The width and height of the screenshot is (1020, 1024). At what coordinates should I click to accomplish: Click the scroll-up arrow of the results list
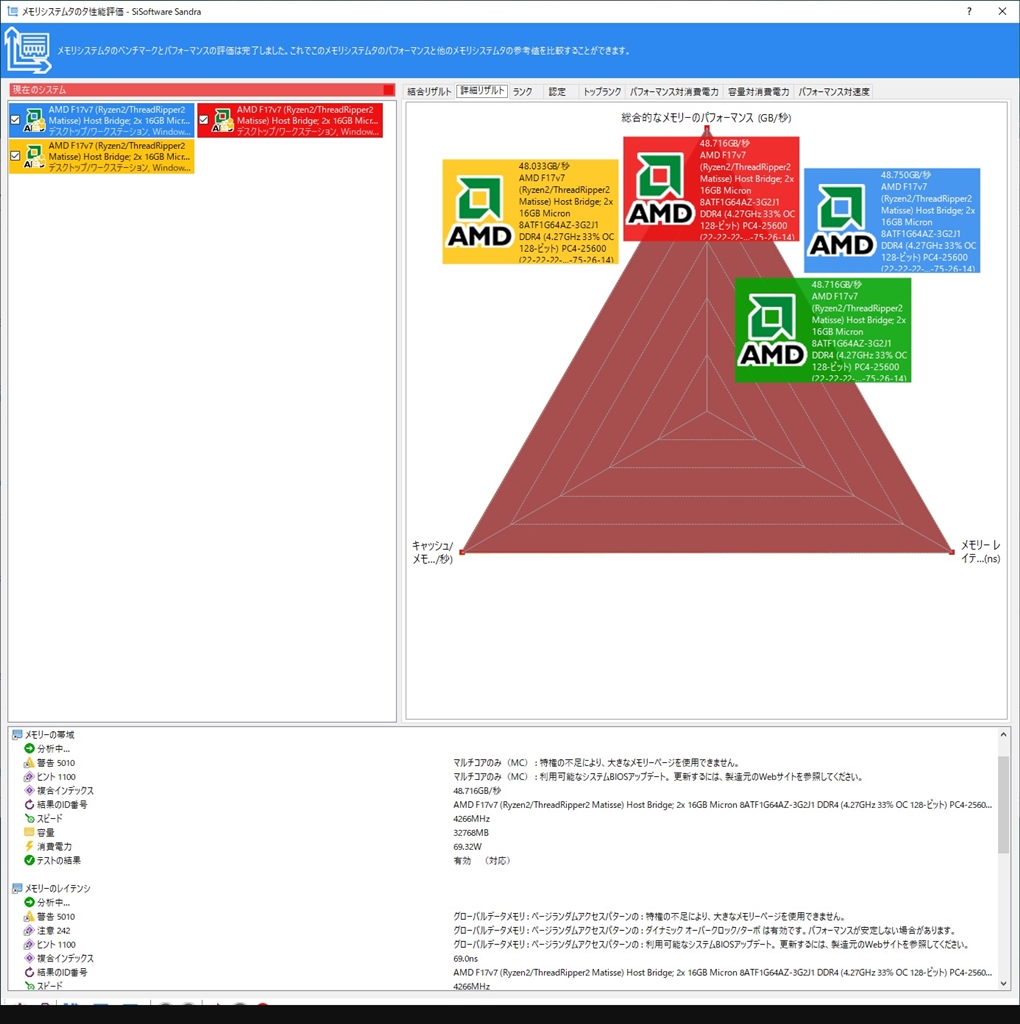(1004, 735)
